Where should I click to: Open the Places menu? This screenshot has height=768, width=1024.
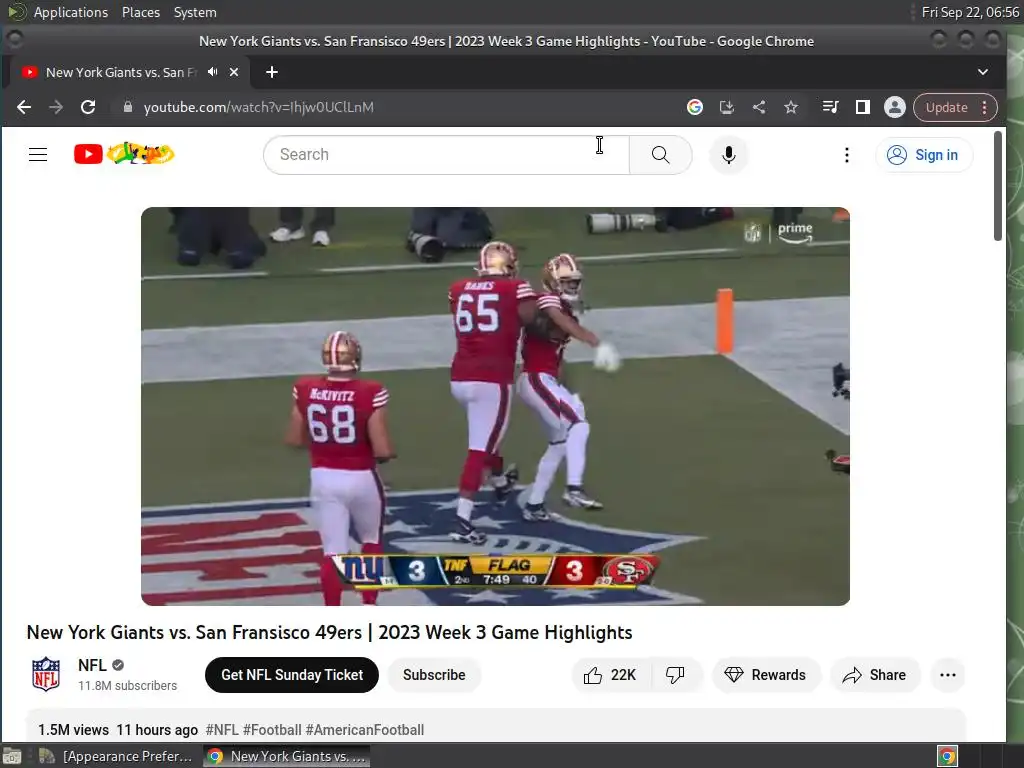click(140, 12)
